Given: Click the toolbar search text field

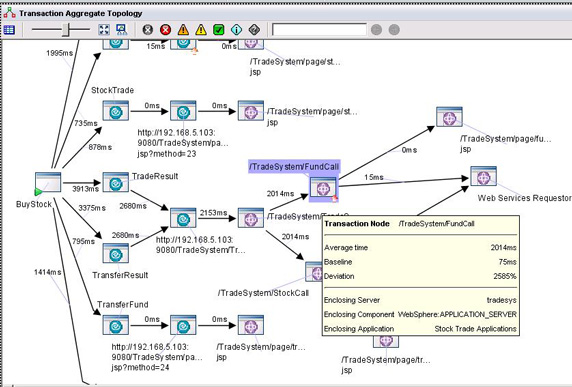Looking at the screenshot, I should [x=319, y=30].
